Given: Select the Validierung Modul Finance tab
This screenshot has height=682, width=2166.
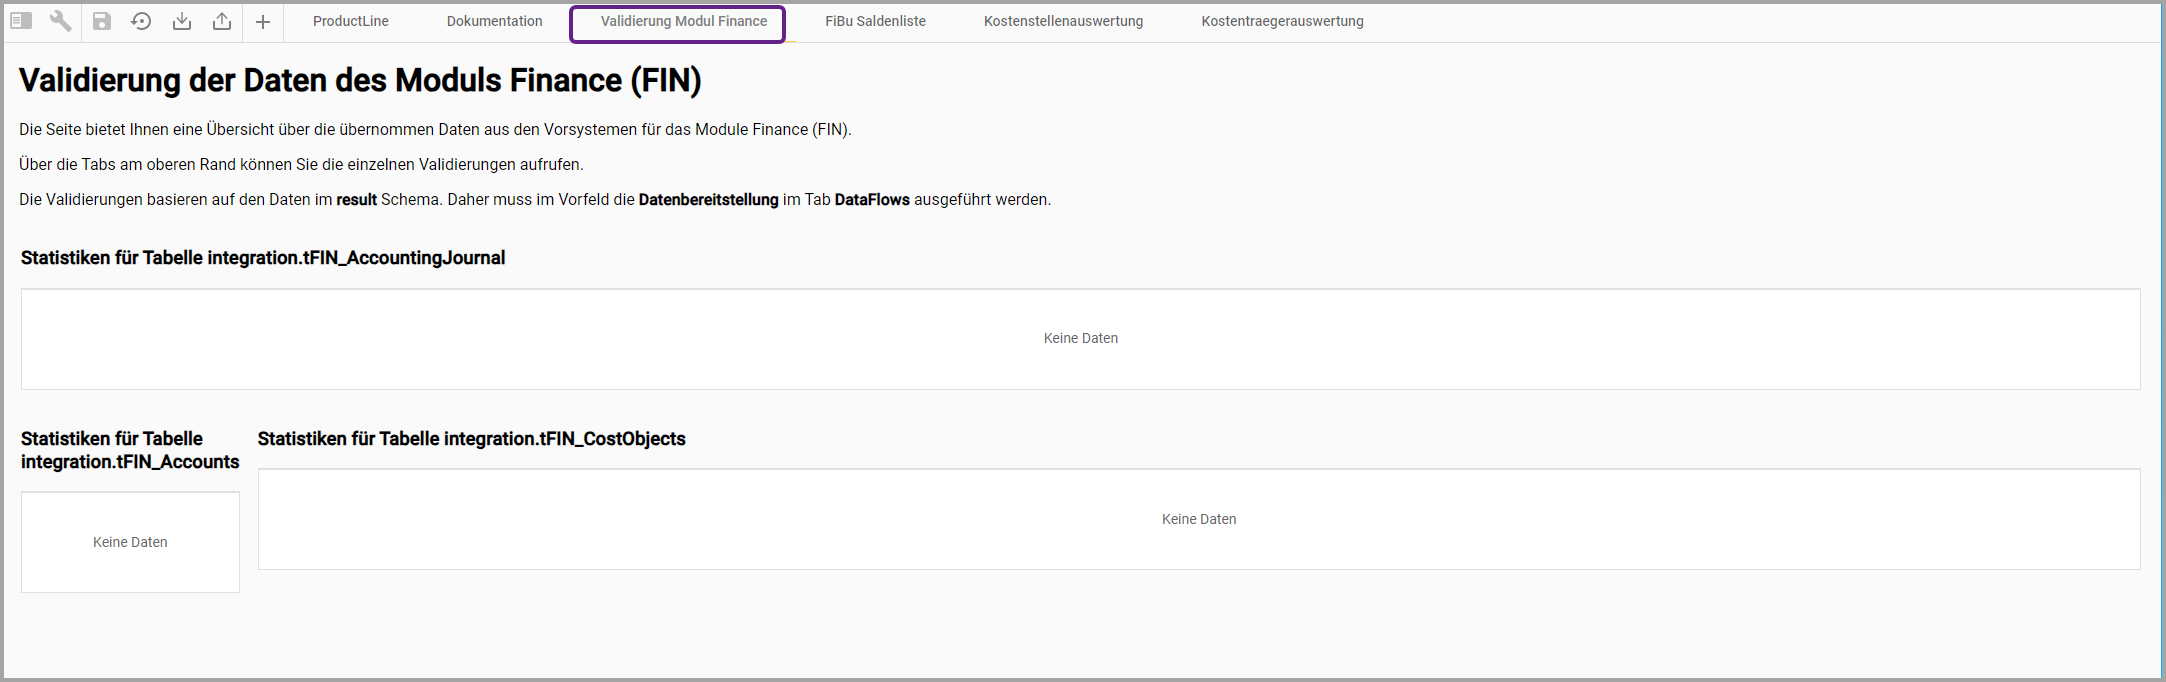Looking at the screenshot, I should click(683, 21).
